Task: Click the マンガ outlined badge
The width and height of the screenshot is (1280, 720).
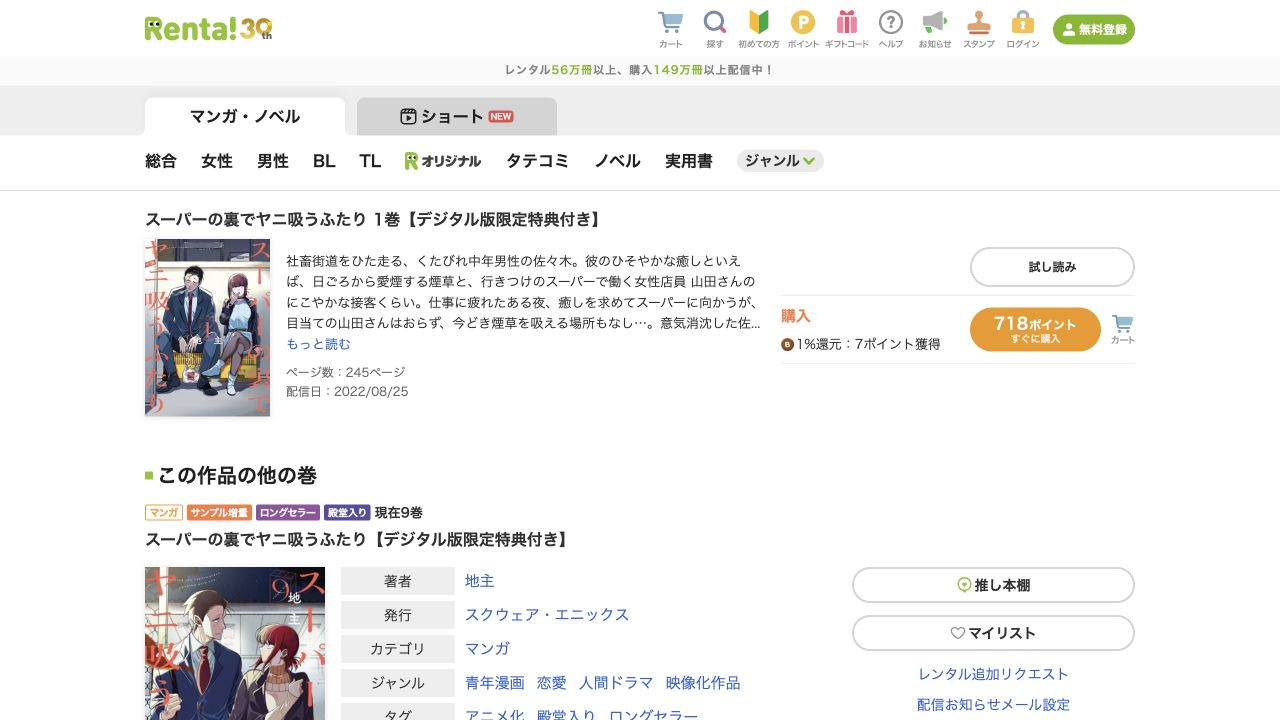Action: (x=164, y=513)
